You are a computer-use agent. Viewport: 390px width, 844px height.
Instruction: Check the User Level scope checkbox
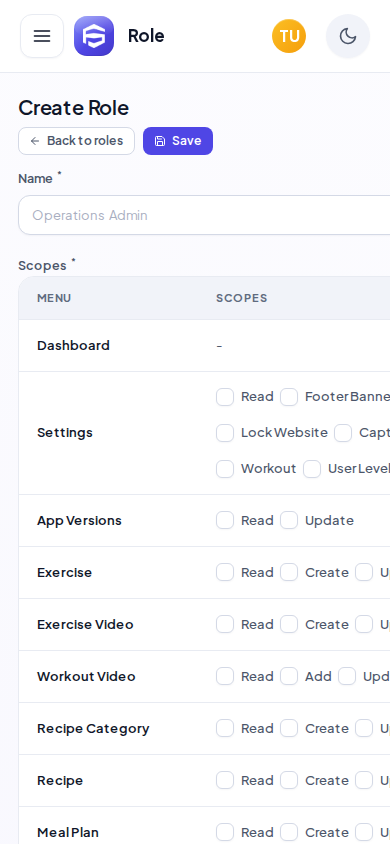(x=312, y=469)
